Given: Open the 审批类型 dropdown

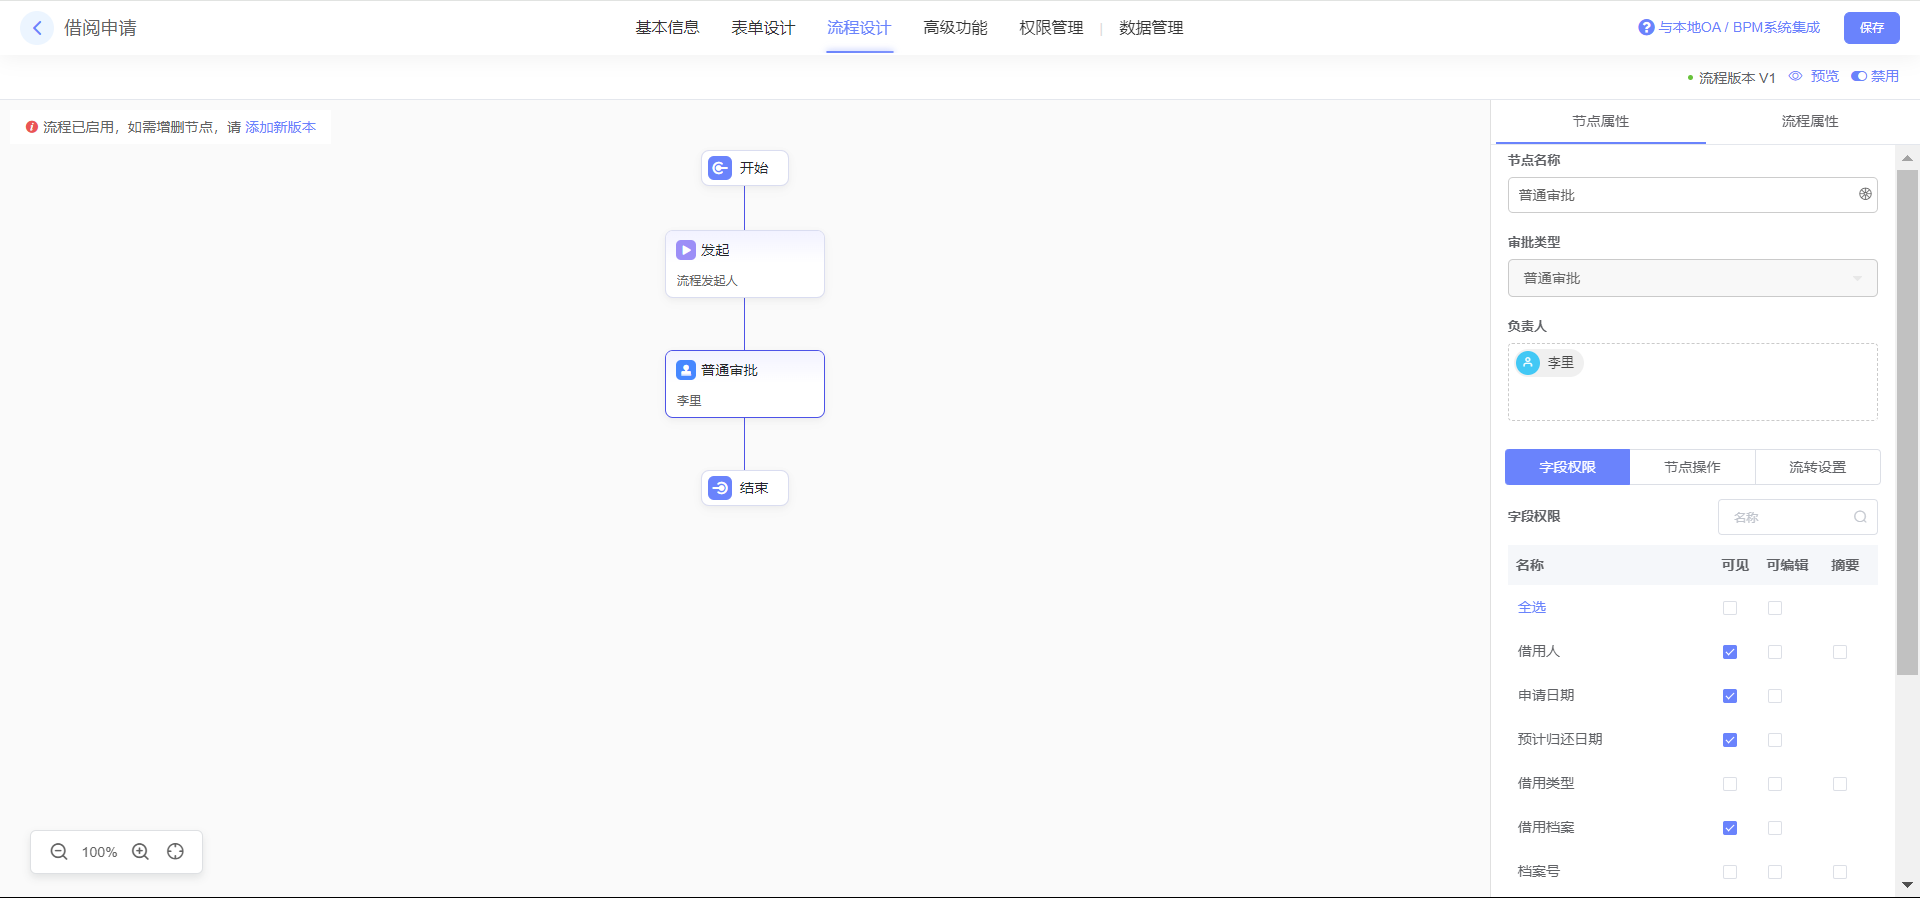Looking at the screenshot, I should coord(1692,278).
